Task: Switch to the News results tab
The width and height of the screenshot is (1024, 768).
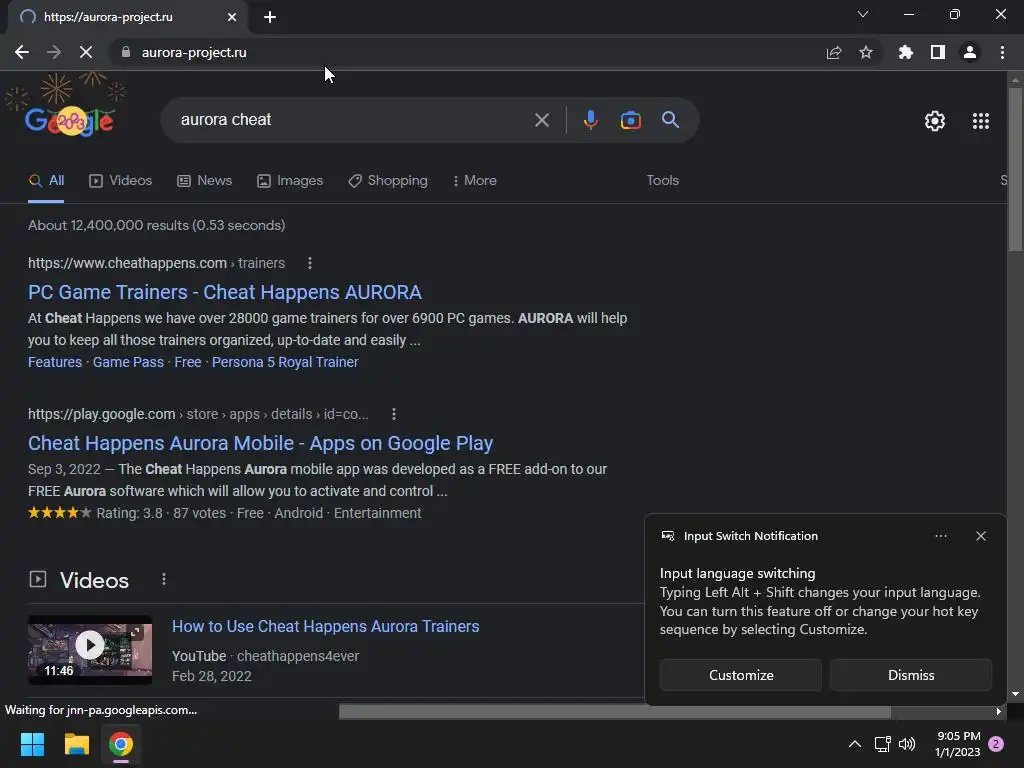Action: pyautogui.click(x=204, y=181)
